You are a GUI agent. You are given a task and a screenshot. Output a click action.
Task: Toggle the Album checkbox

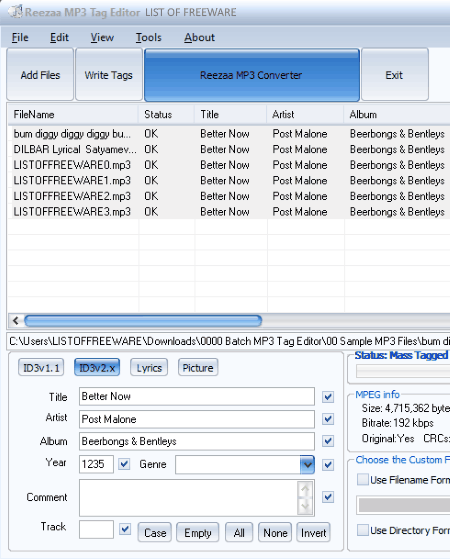click(x=328, y=441)
